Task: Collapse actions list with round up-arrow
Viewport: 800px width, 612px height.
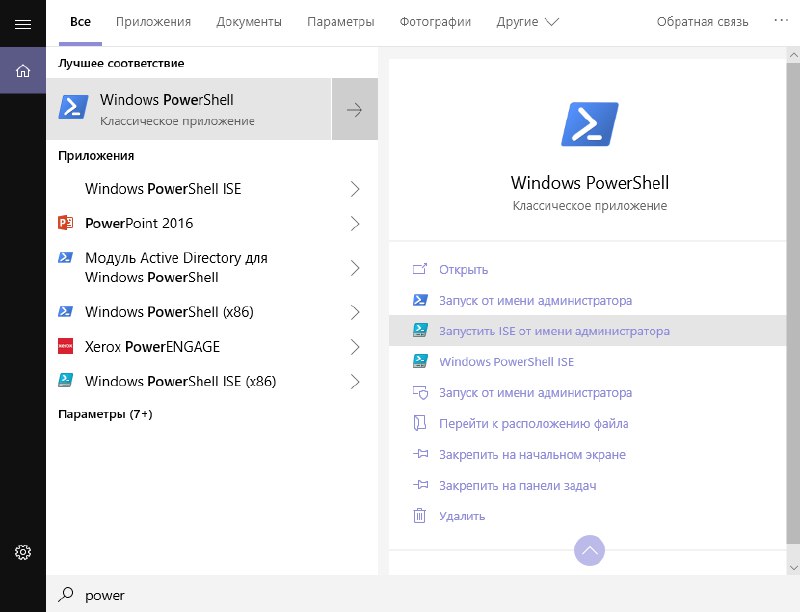Action: 589,550
